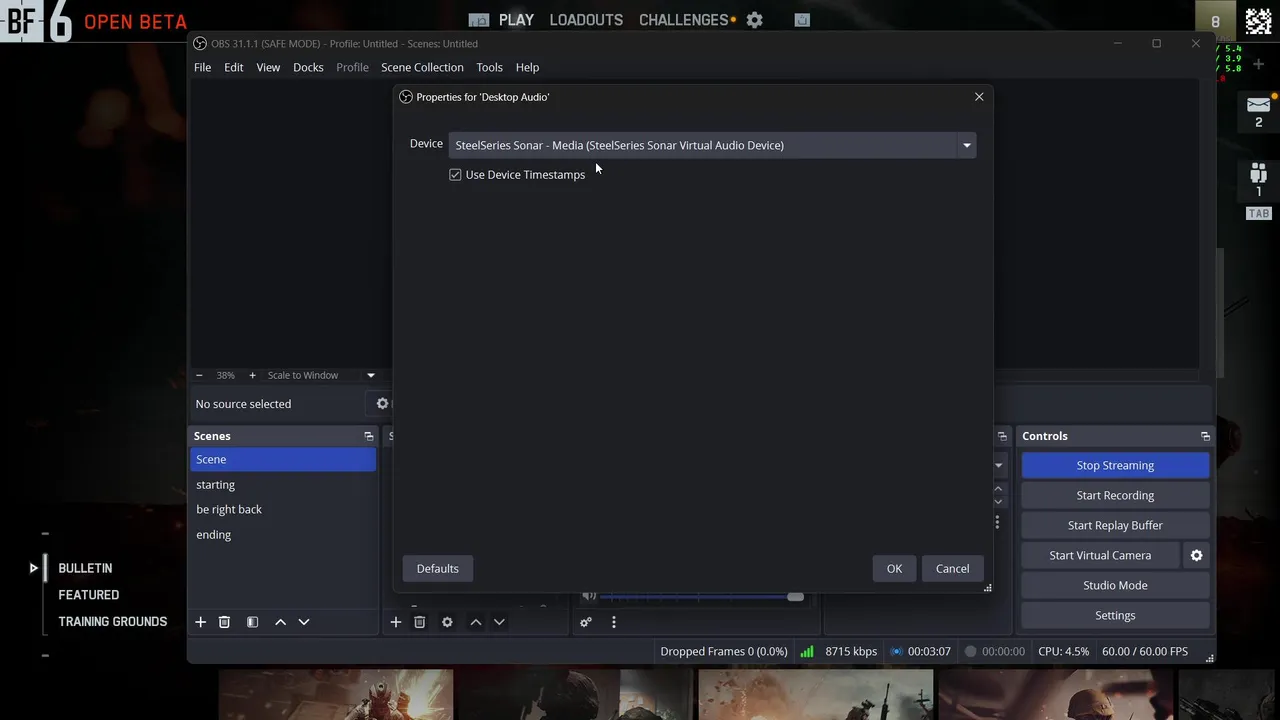Open the three-dot menu in the Scene Transitions panel
Screen dimensions: 1280x720
coord(997,522)
